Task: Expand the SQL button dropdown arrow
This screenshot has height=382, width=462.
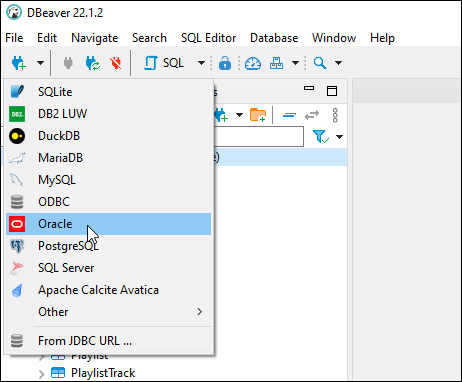Action: pos(201,63)
